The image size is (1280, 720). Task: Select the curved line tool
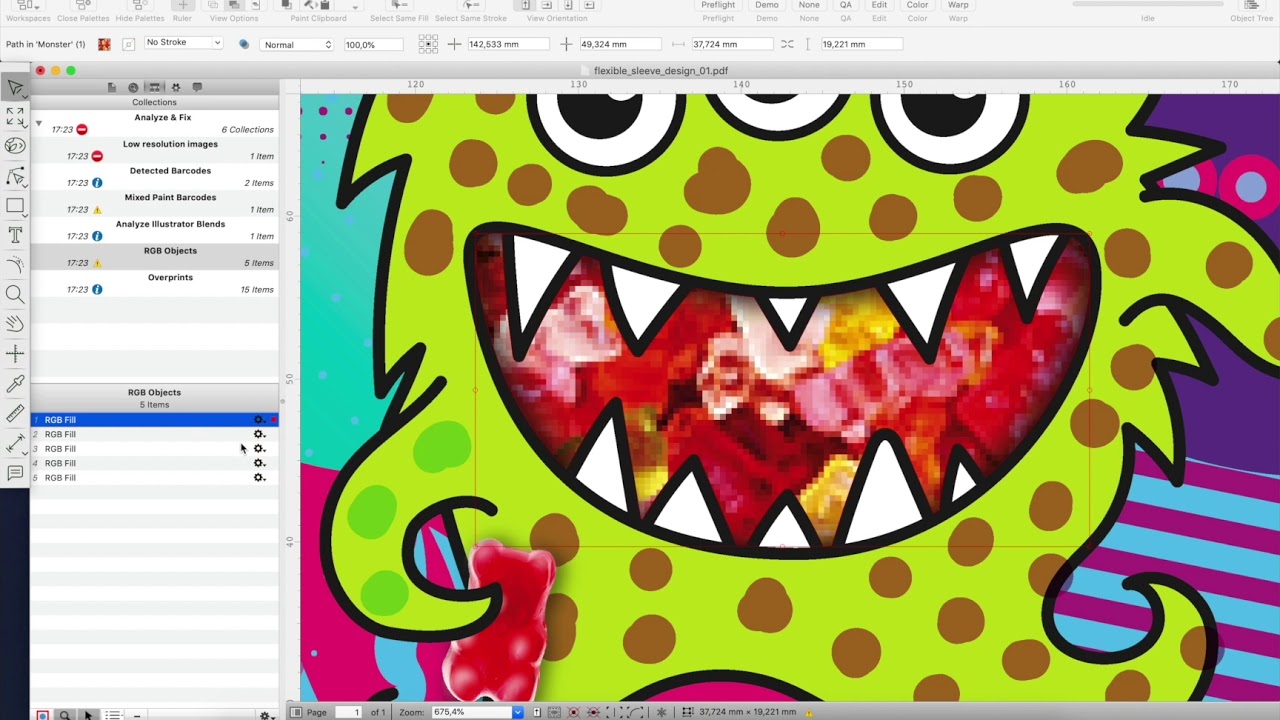(x=15, y=265)
